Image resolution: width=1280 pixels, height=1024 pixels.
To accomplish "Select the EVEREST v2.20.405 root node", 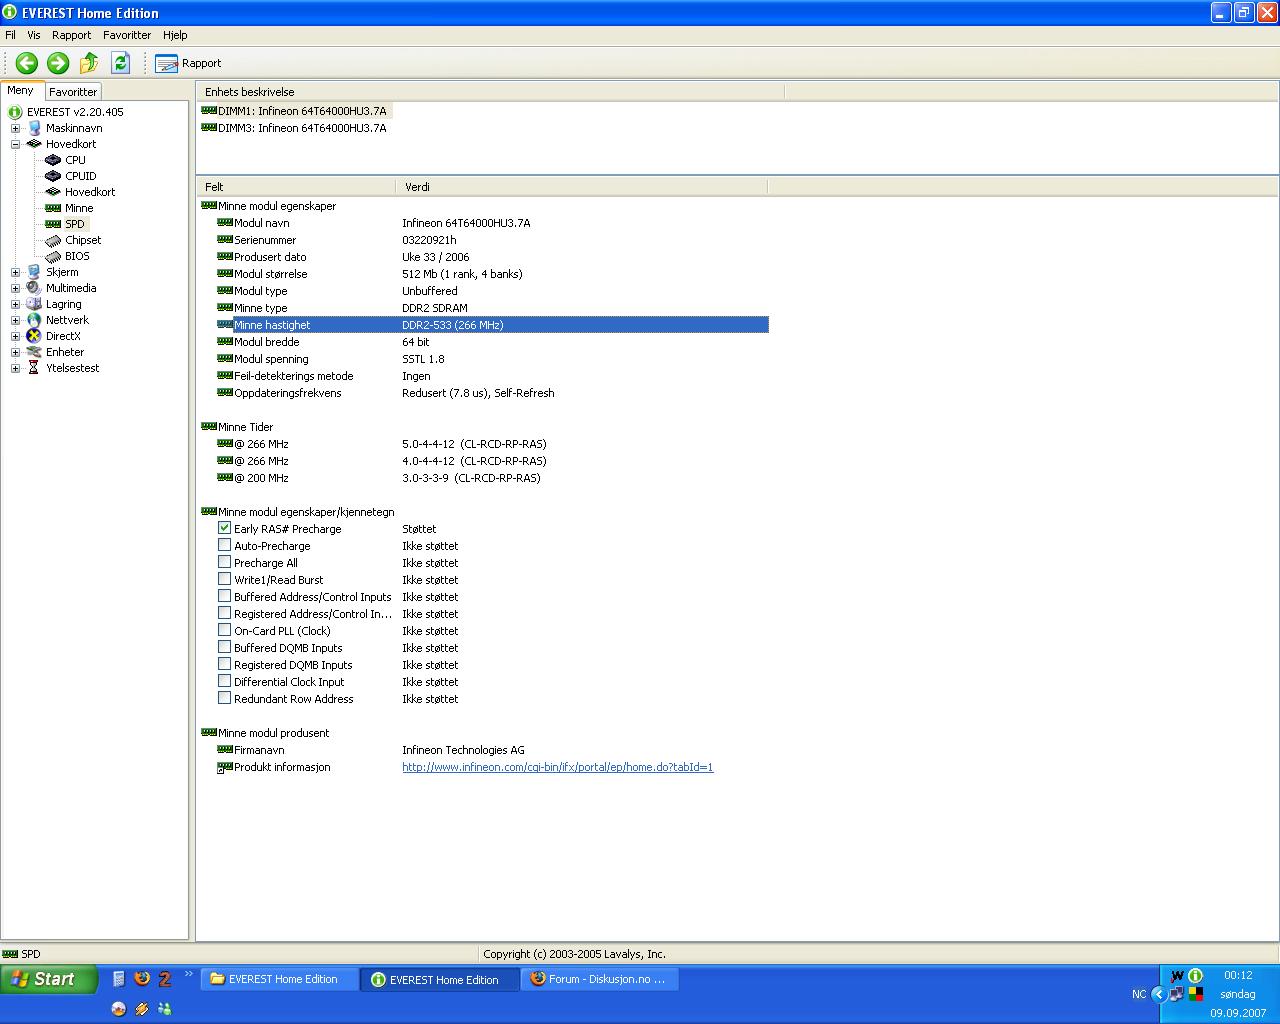I will pyautogui.click(x=75, y=112).
